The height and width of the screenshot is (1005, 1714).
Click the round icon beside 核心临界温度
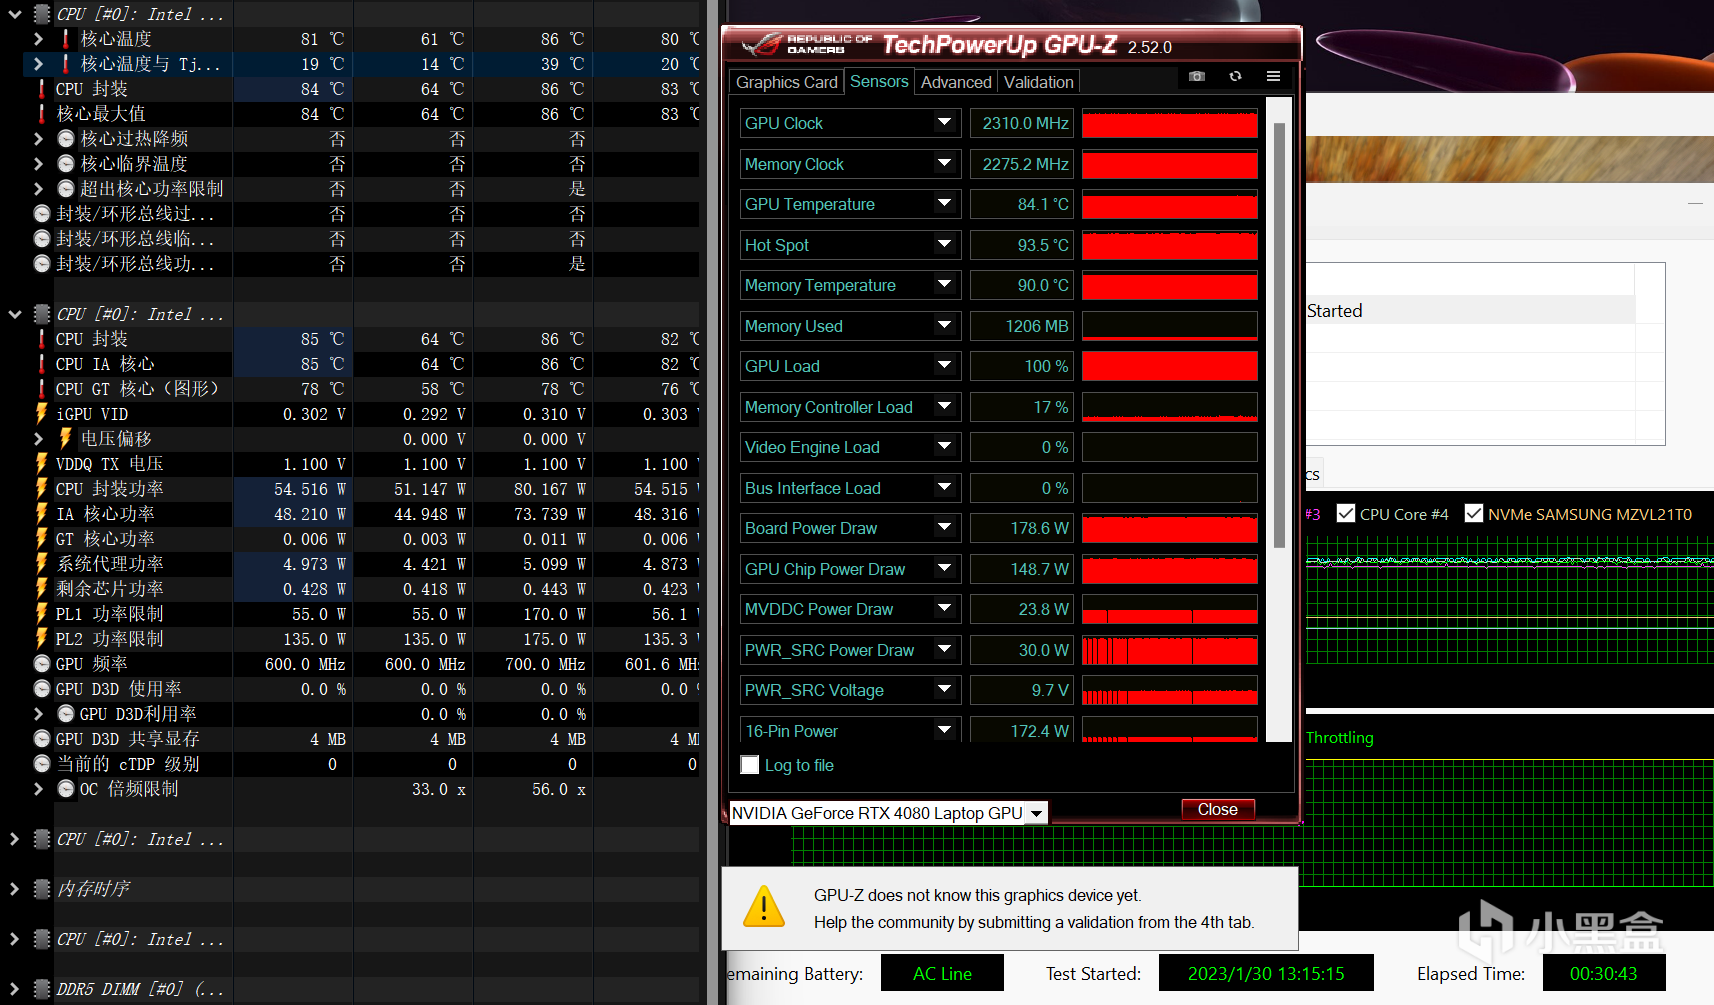click(x=66, y=164)
